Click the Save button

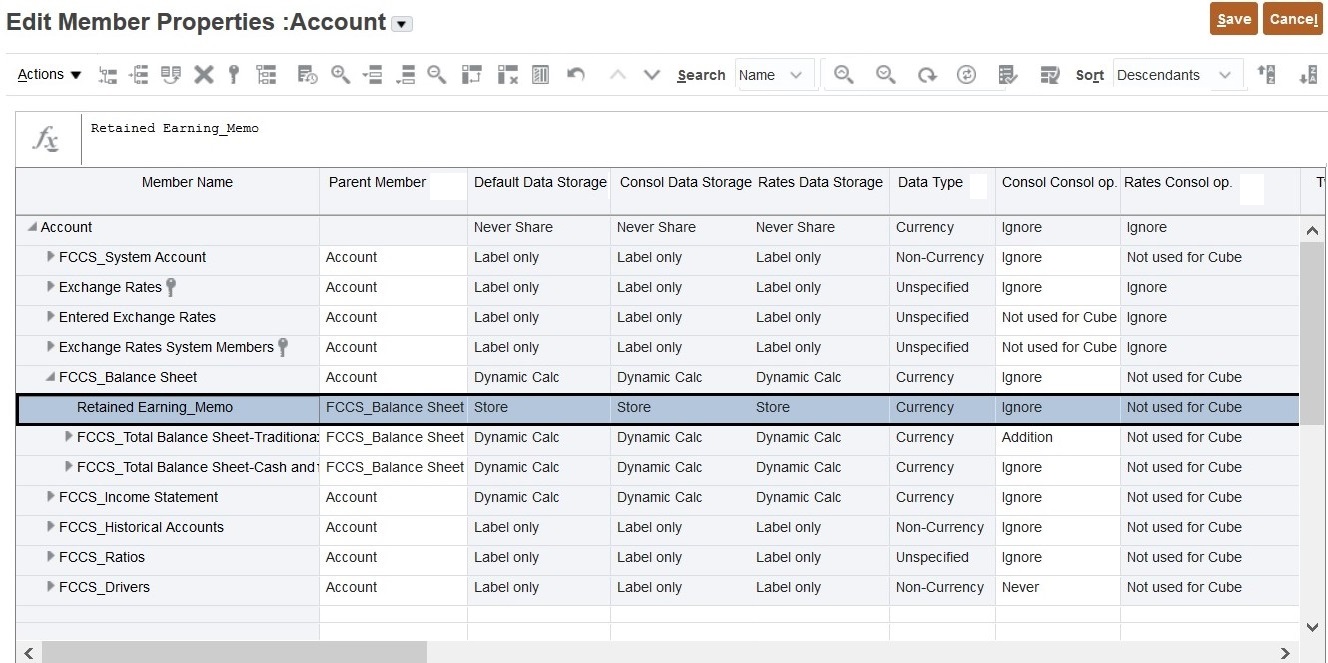[x=1233, y=19]
